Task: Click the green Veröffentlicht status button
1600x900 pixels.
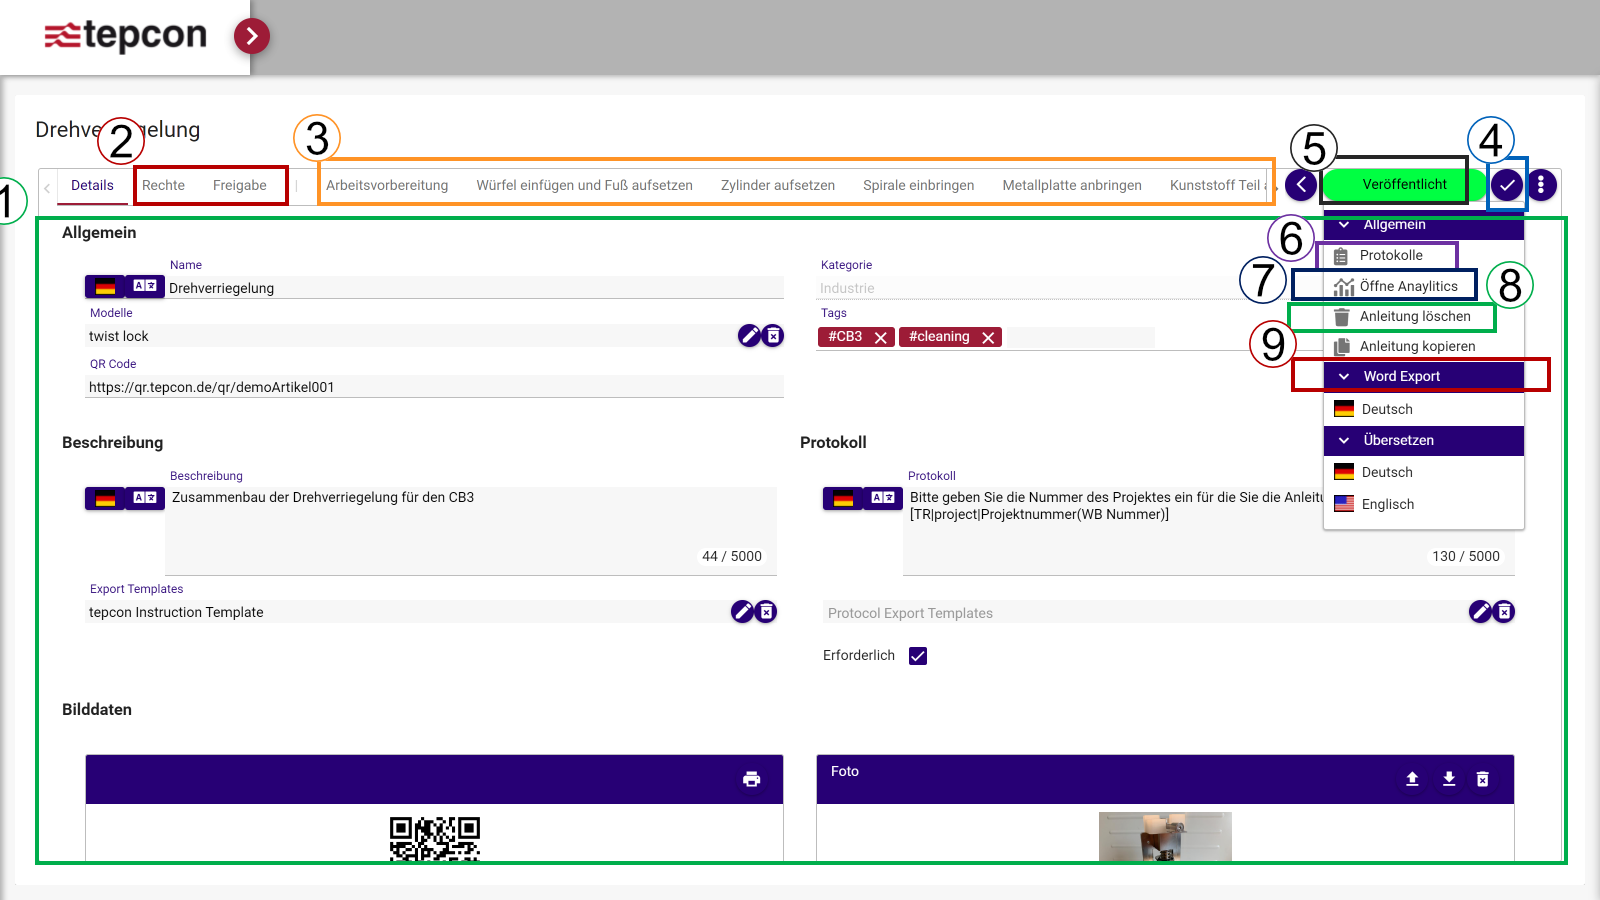Action: point(1403,185)
